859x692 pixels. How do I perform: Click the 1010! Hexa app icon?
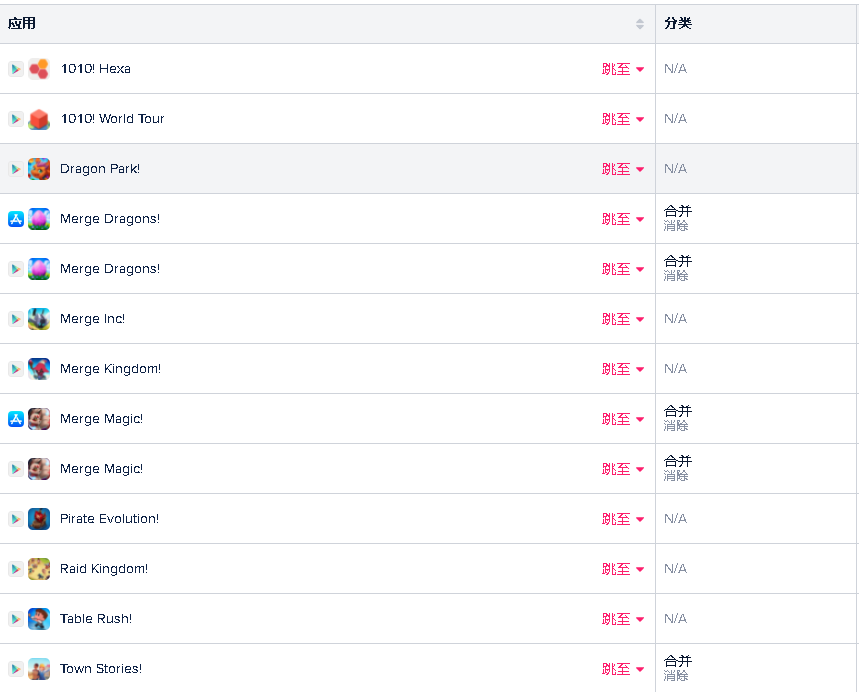[x=39, y=69]
